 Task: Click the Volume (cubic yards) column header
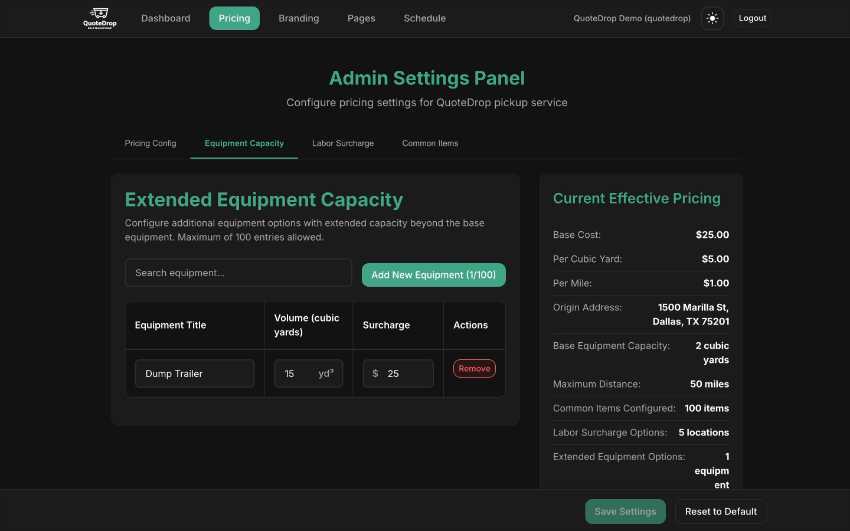[307, 325]
